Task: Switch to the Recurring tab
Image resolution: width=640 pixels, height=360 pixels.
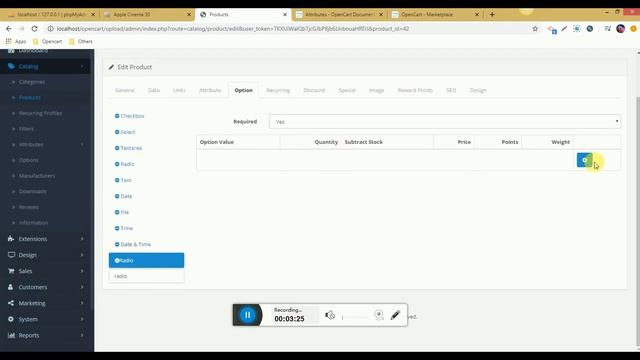Action: pyautogui.click(x=278, y=90)
